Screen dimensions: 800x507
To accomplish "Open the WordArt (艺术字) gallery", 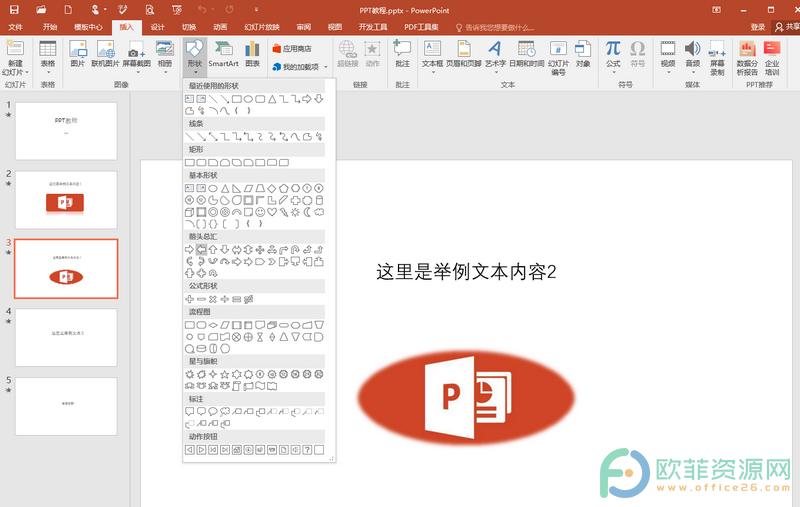I will tap(495, 57).
